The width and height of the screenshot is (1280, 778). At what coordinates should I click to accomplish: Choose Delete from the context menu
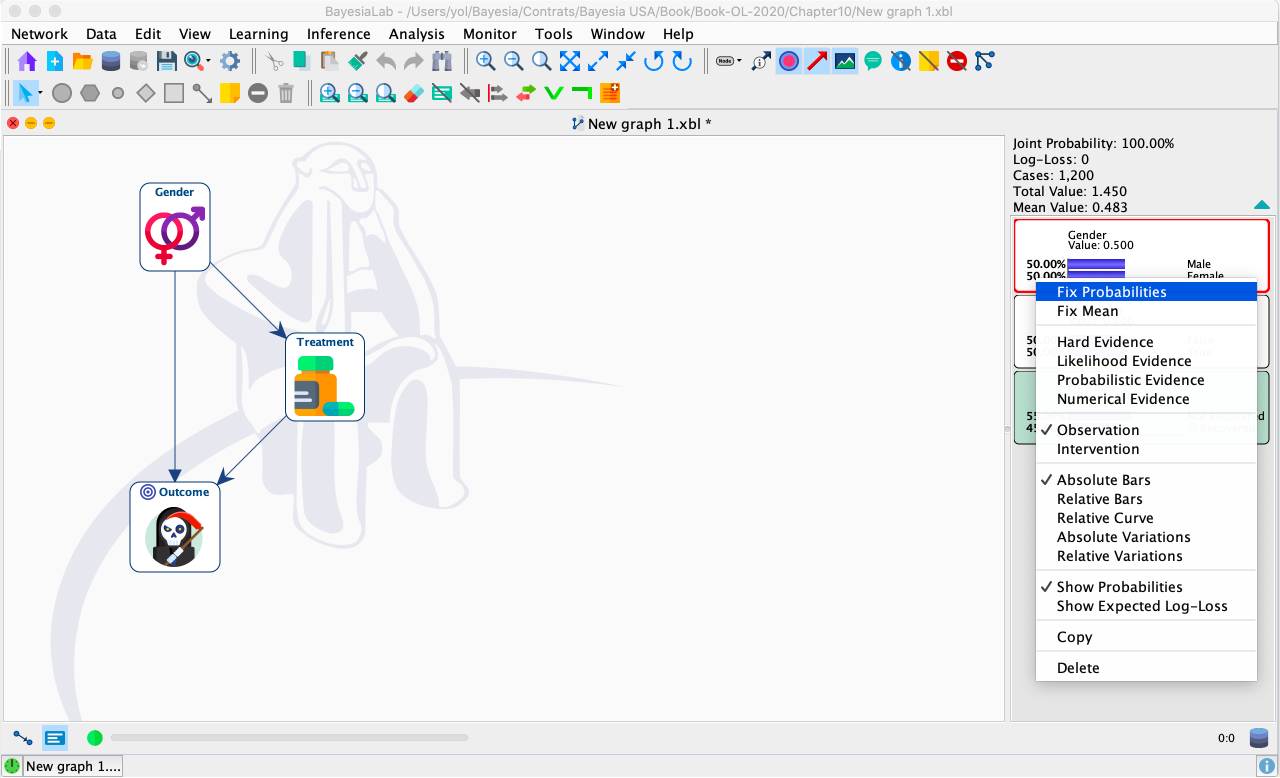pos(1146,668)
